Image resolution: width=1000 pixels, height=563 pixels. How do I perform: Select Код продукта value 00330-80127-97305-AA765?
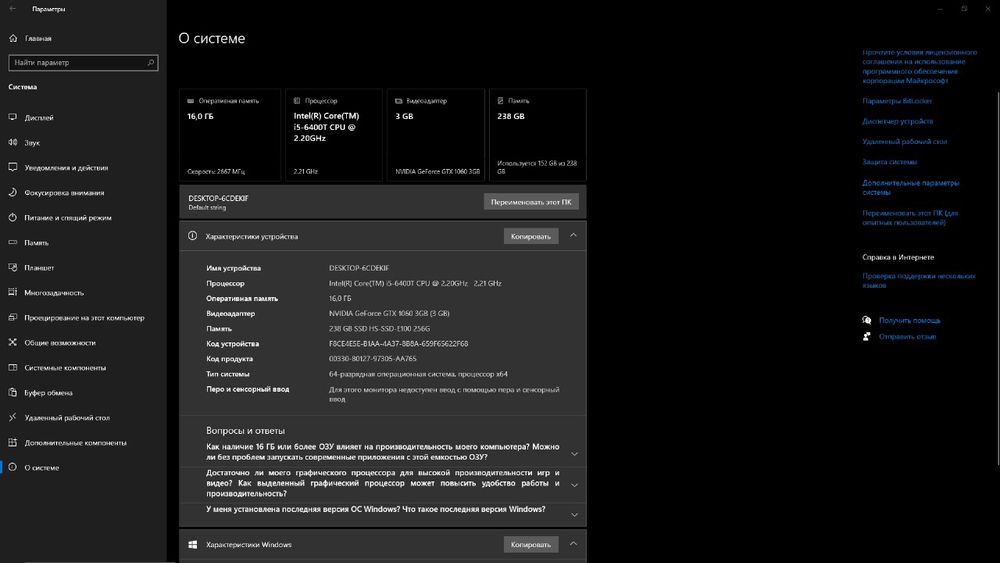pos(372,359)
